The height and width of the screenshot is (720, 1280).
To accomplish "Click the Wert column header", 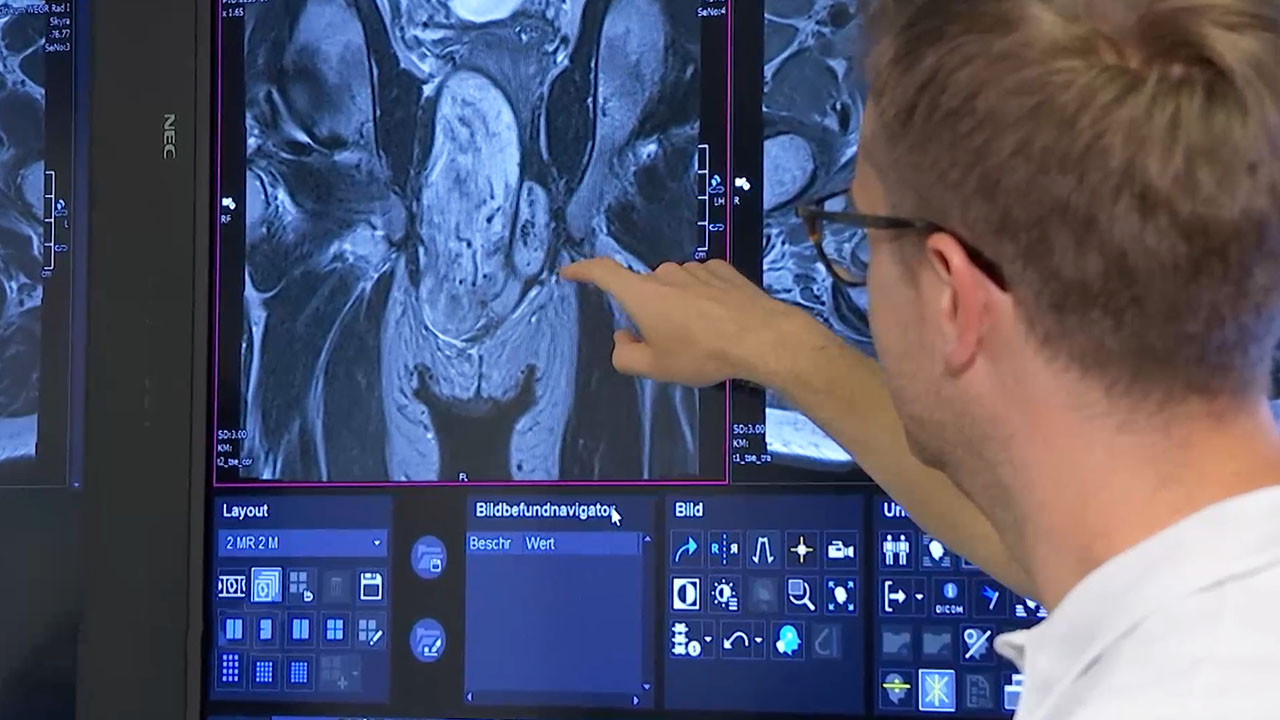I will click(x=540, y=543).
